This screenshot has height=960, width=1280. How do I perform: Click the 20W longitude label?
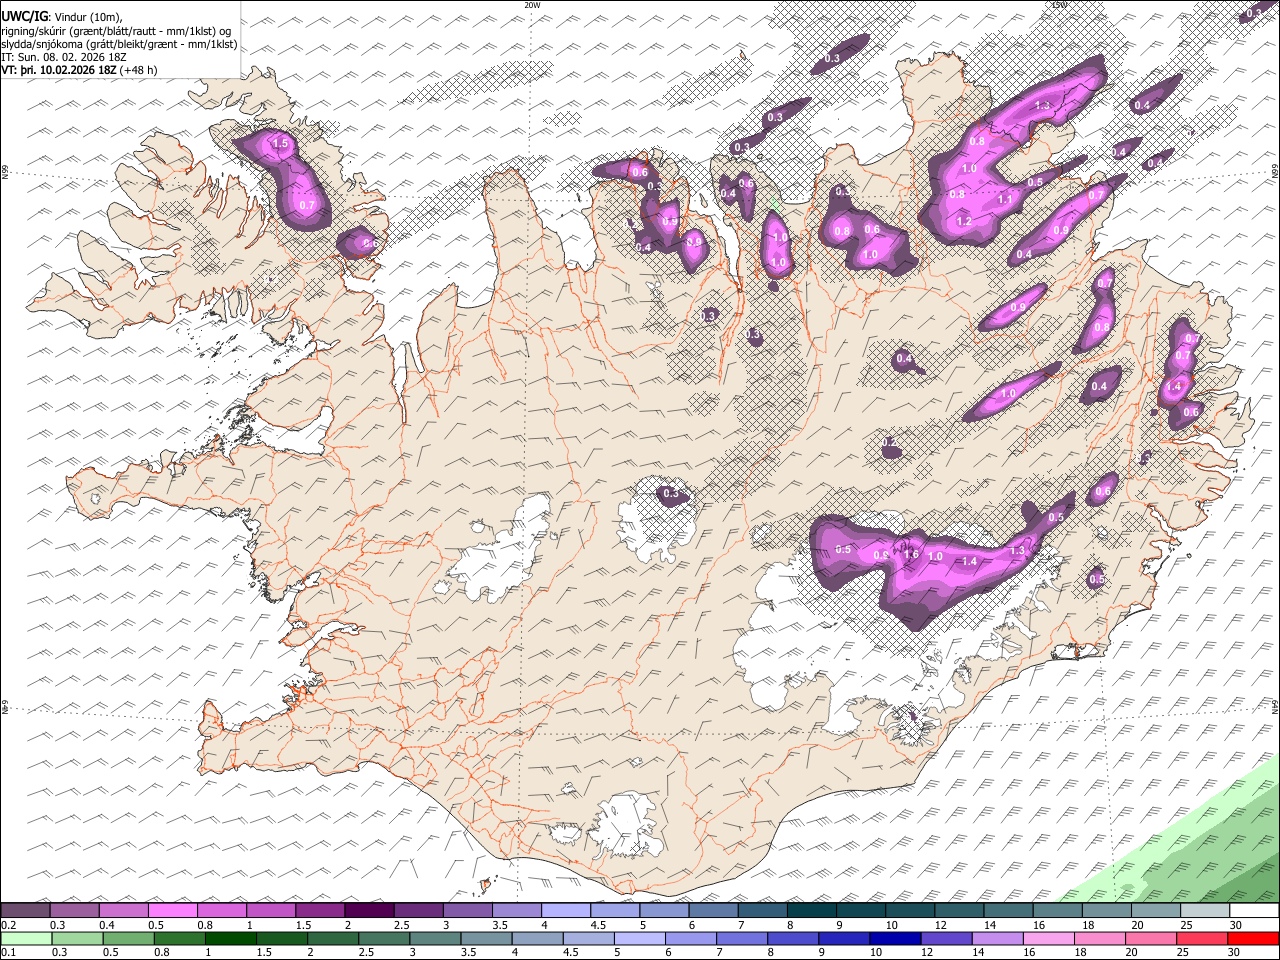pyautogui.click(x=532, y=5)
